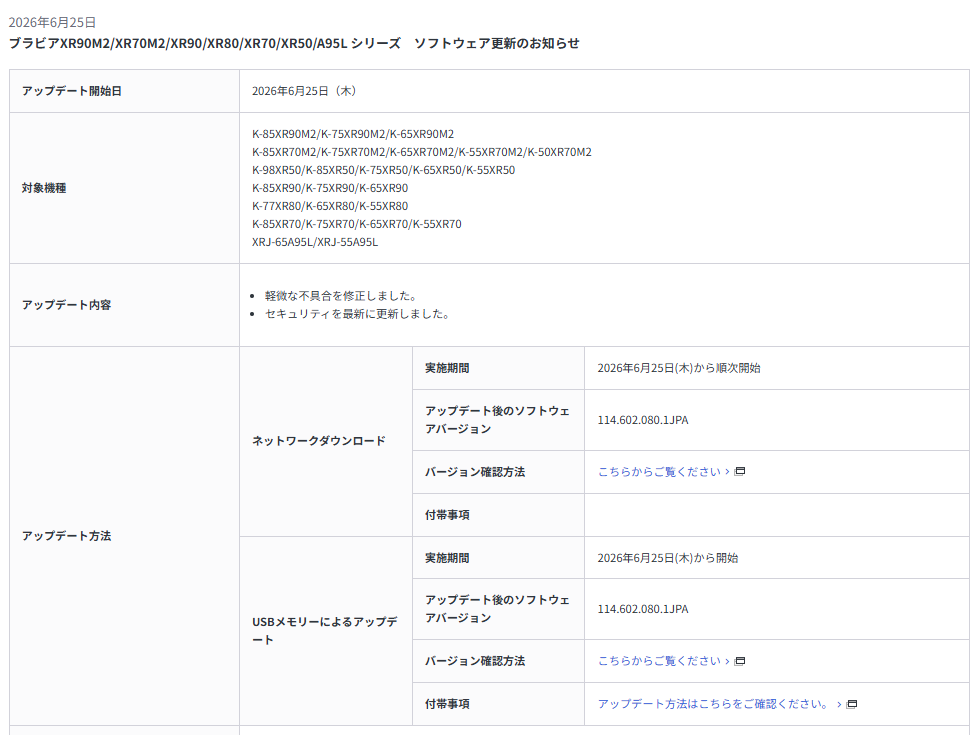
Task: Click the USBメモリーによるアップデート cell
Action: point(326,631)
